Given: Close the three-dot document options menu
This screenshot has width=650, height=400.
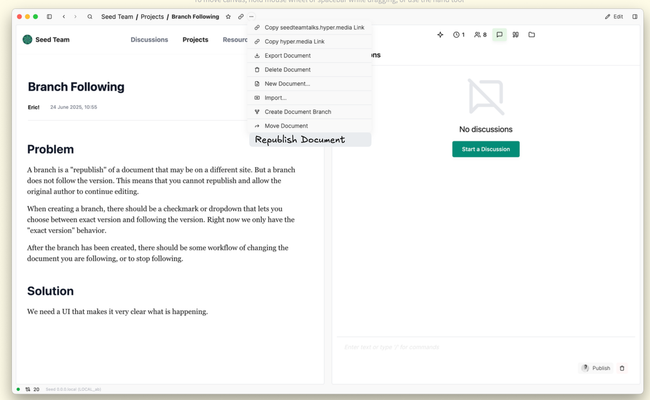Looking at the screenshot, I should (252, 17).
